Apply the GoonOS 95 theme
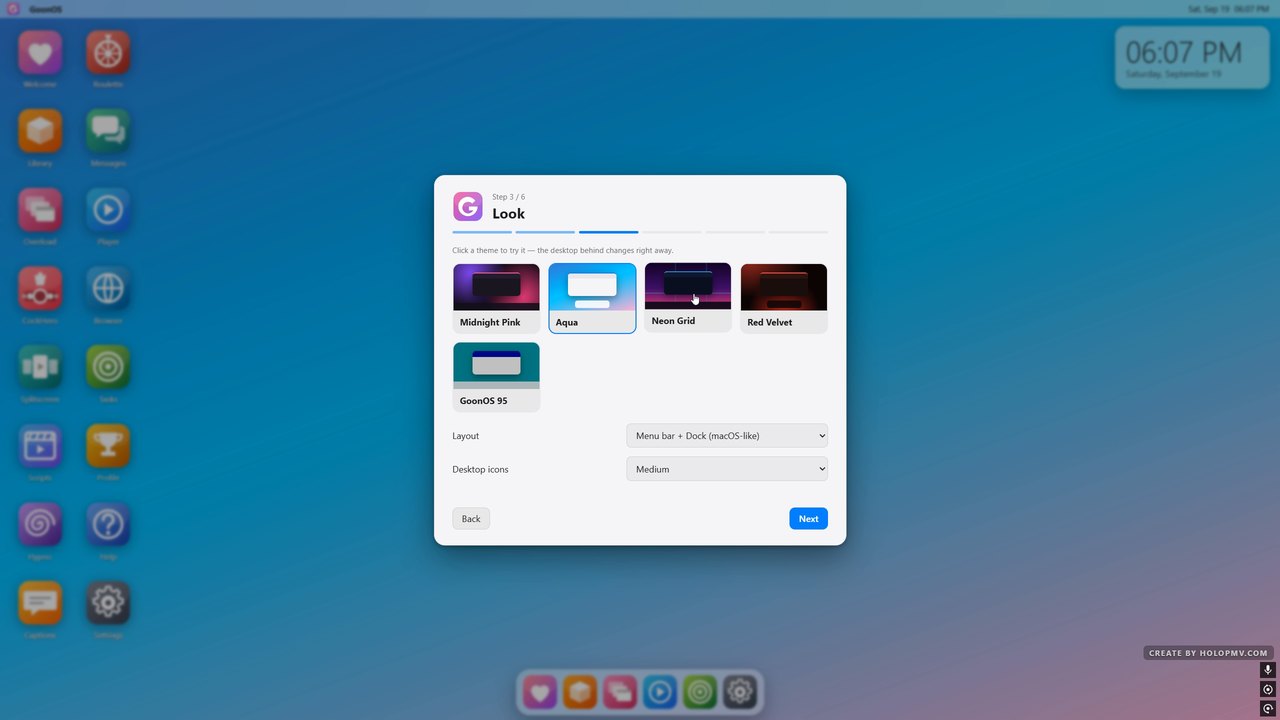This screenshot has height=720, width=1280. point(496,377)
